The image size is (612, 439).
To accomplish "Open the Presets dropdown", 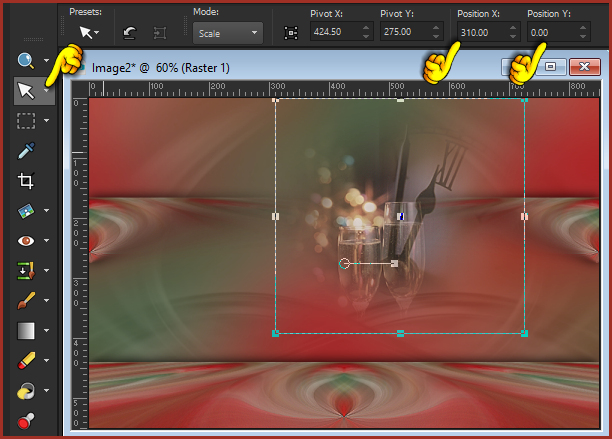I will 89,33.
